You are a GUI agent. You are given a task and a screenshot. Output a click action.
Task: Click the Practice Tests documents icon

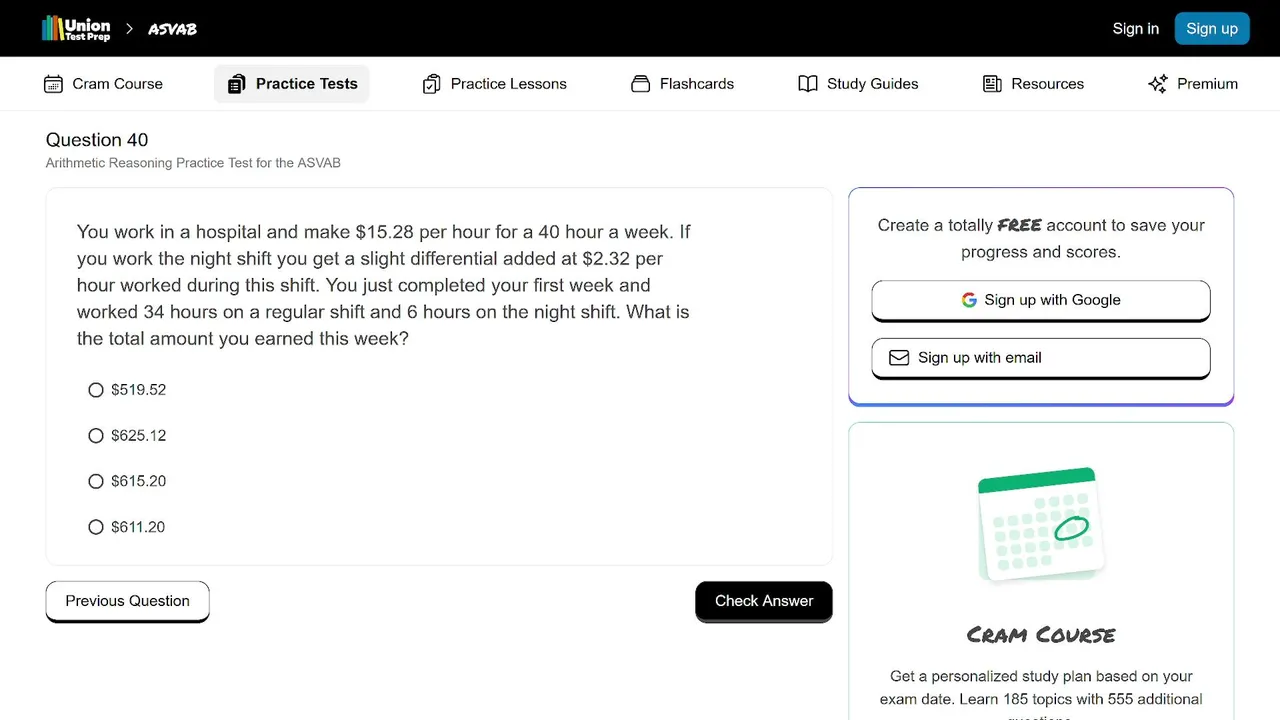(236, 84)
